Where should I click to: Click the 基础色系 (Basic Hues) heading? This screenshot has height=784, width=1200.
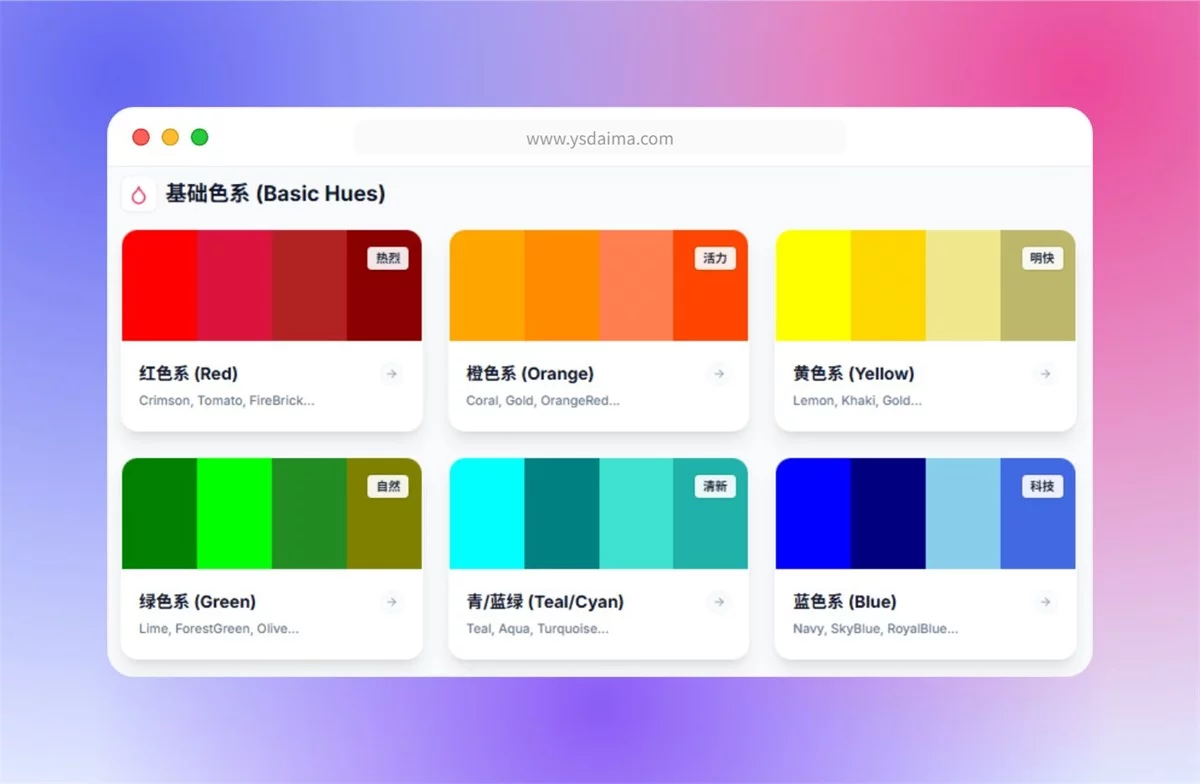(275, 194)
